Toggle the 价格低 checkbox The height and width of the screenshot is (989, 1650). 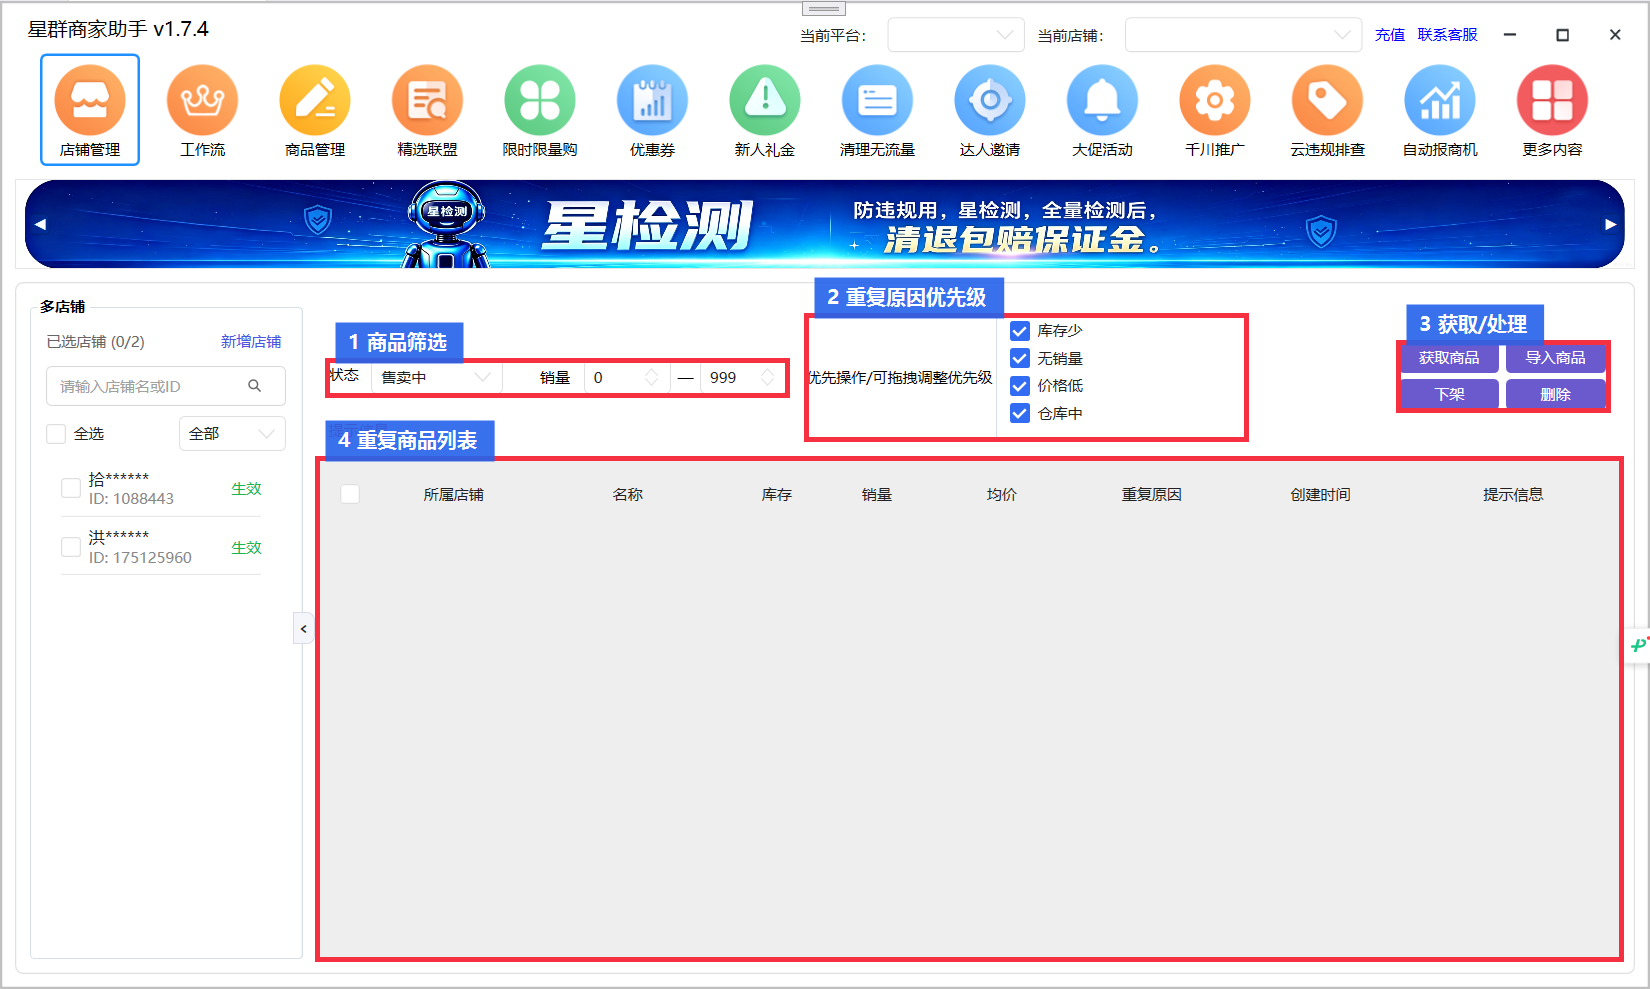pos(1020,386)
